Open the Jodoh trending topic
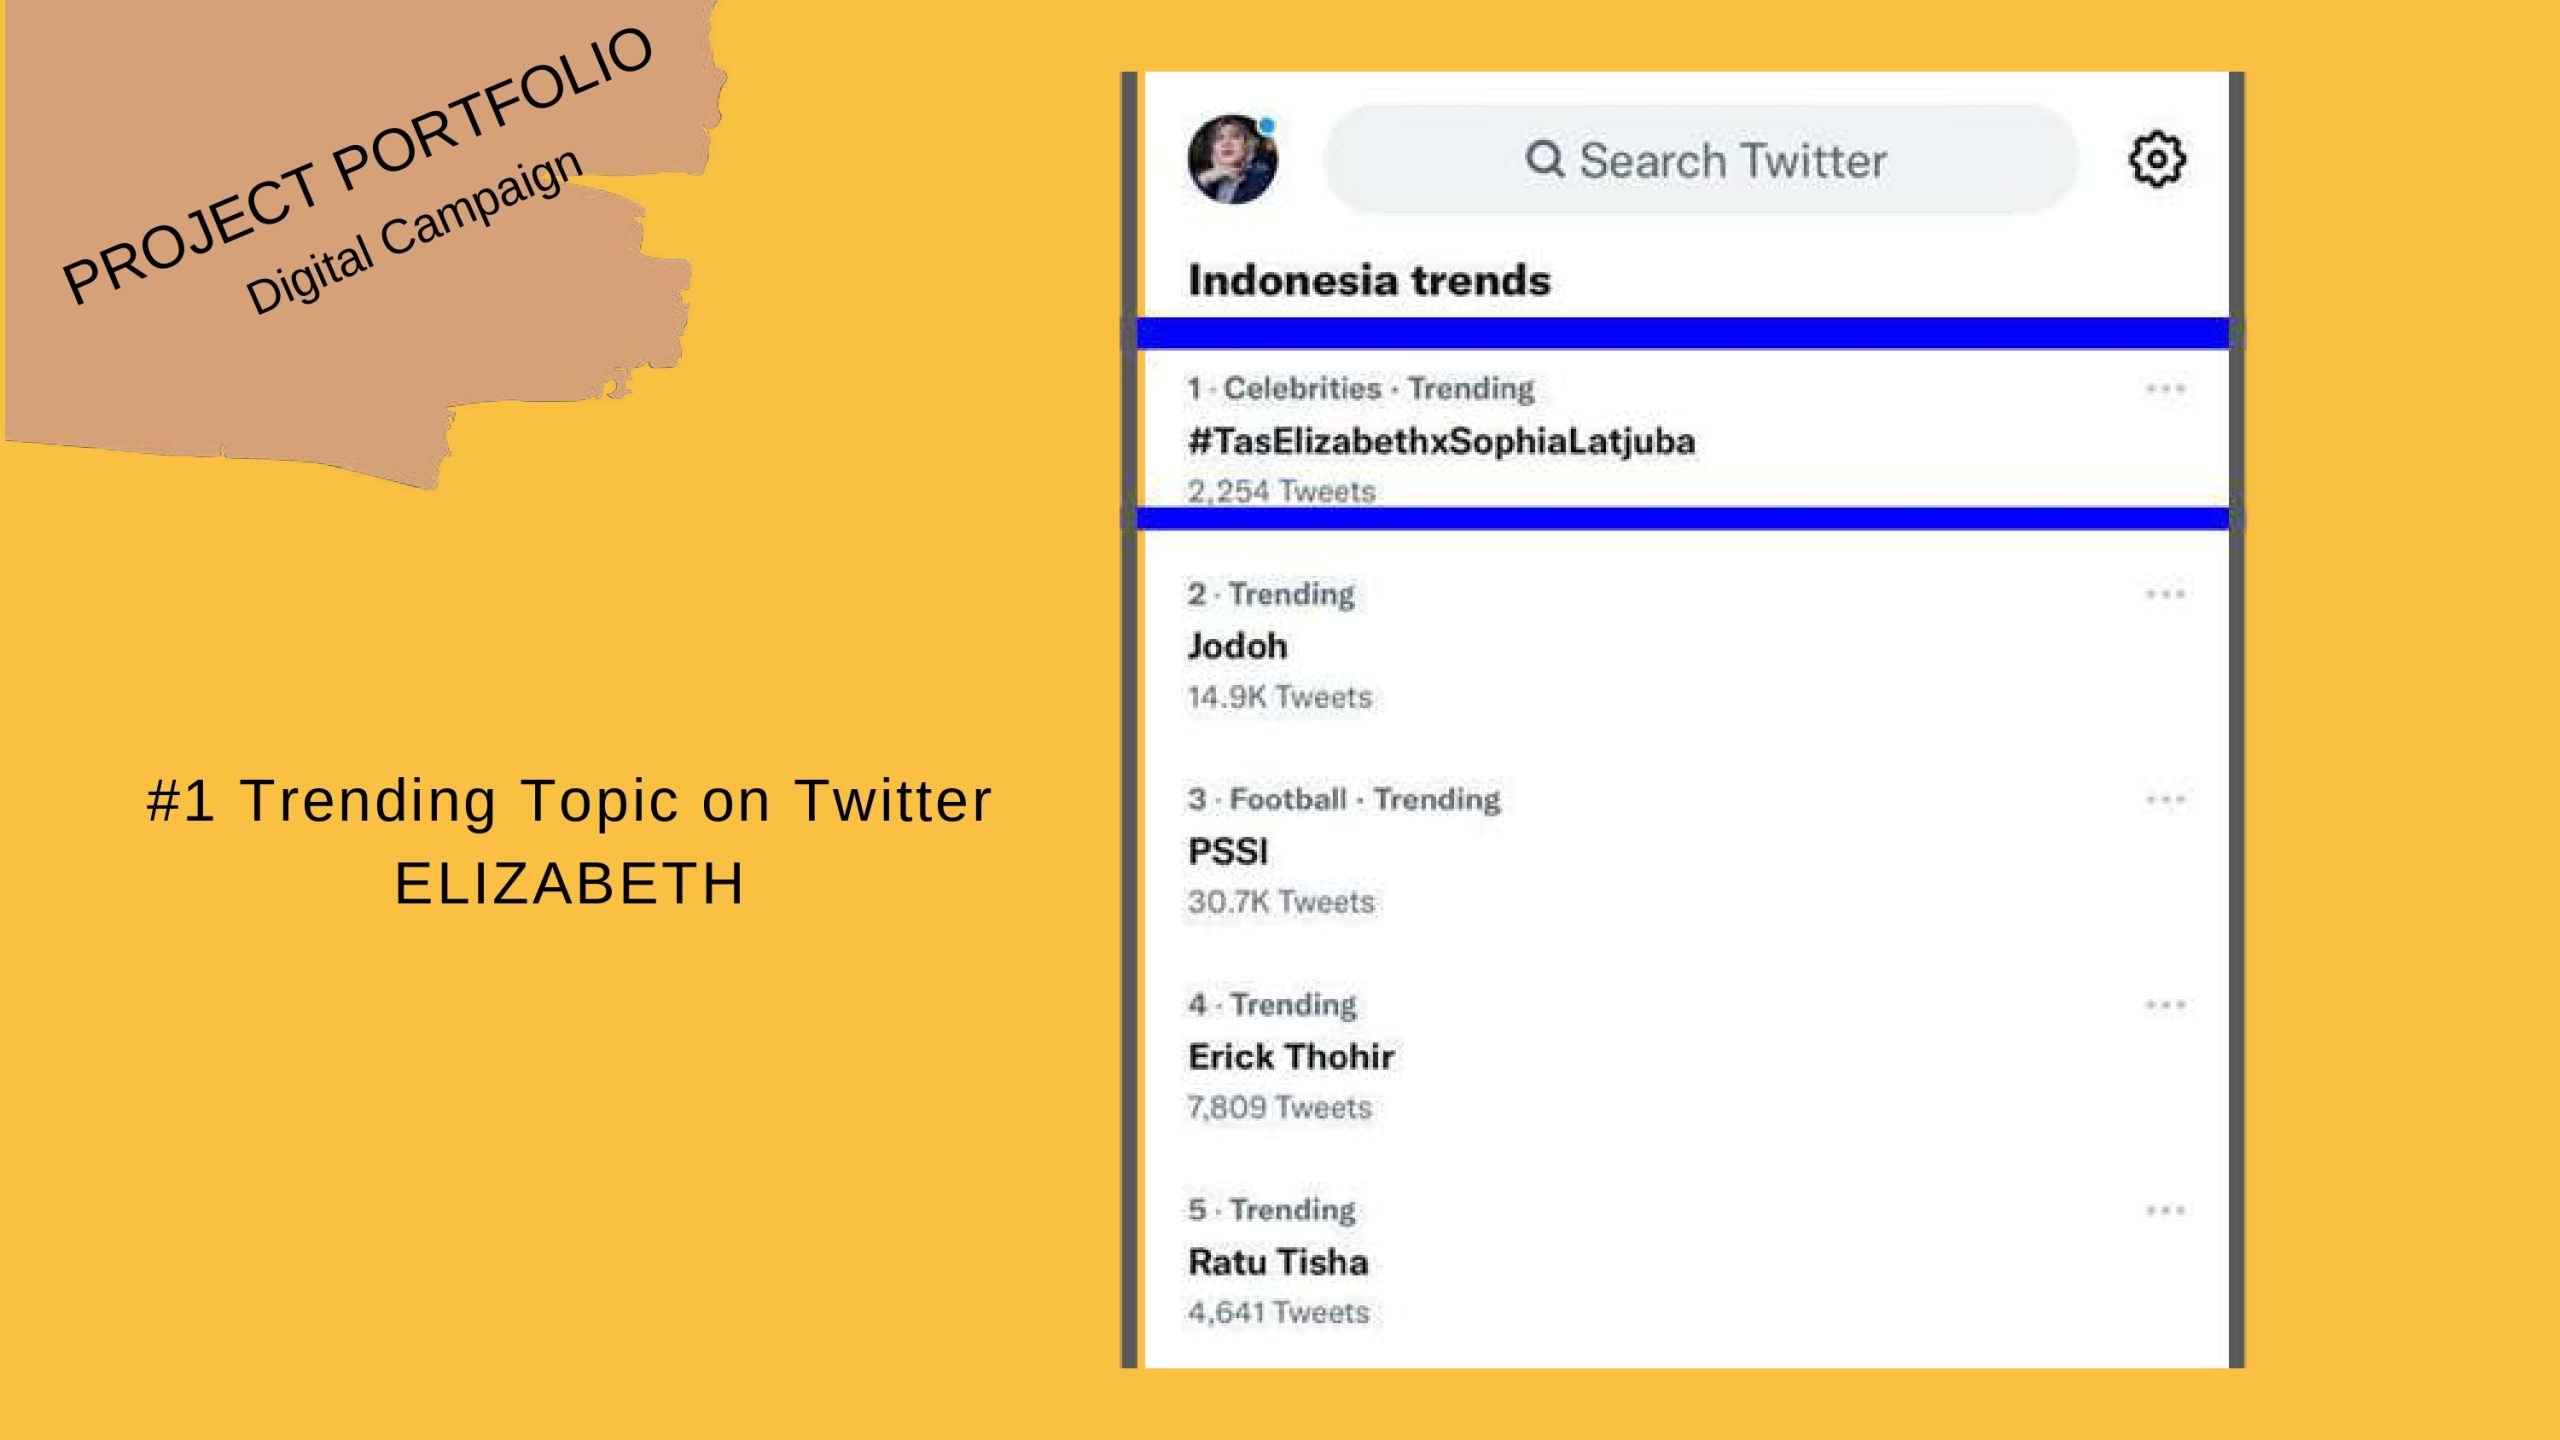 pyautogui.click(x=1237, y=647)
